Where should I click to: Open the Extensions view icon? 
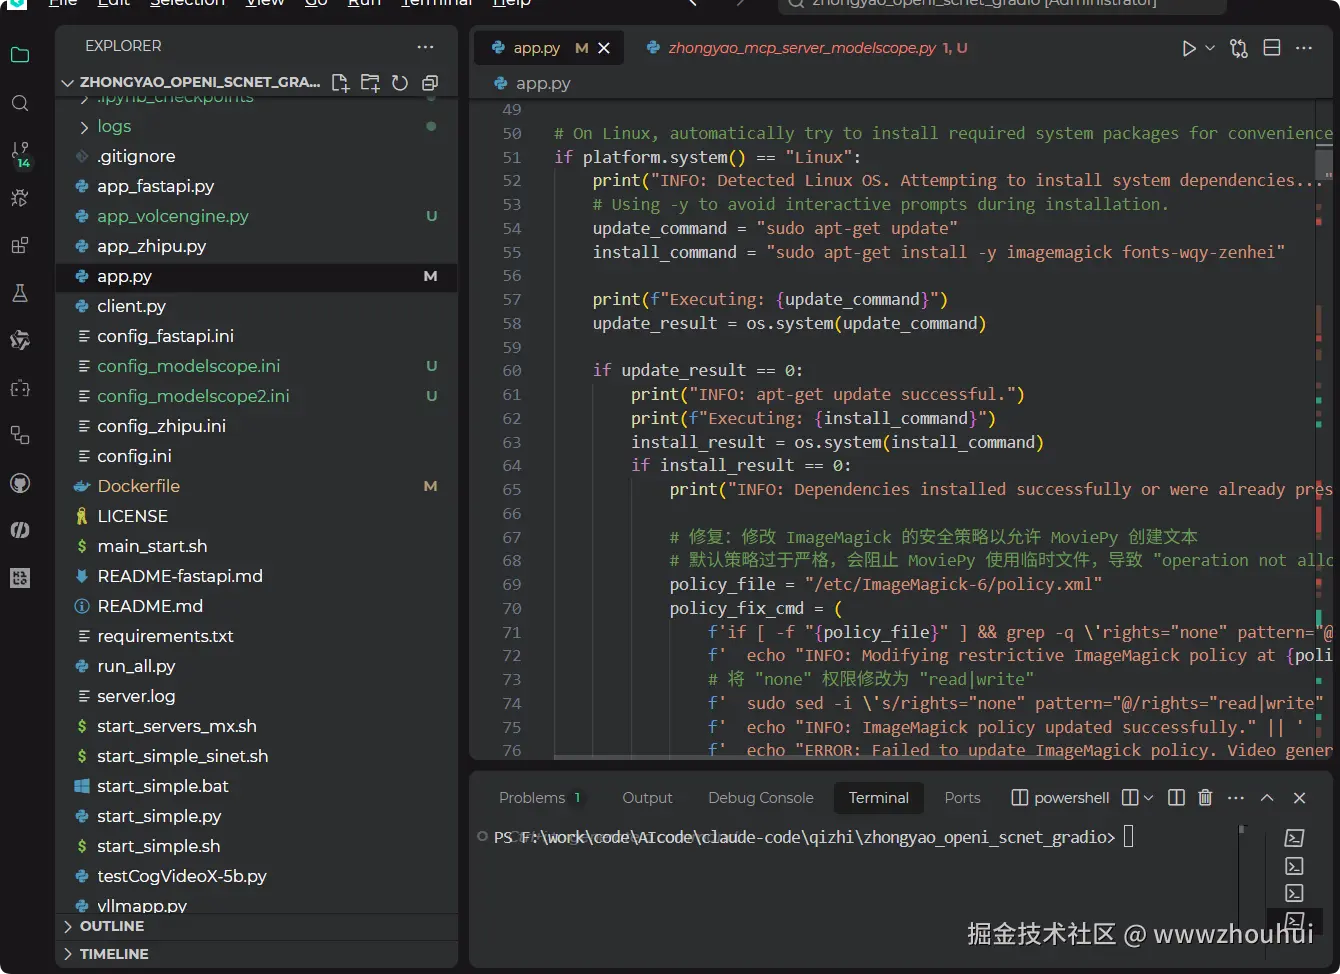[20, 246]
